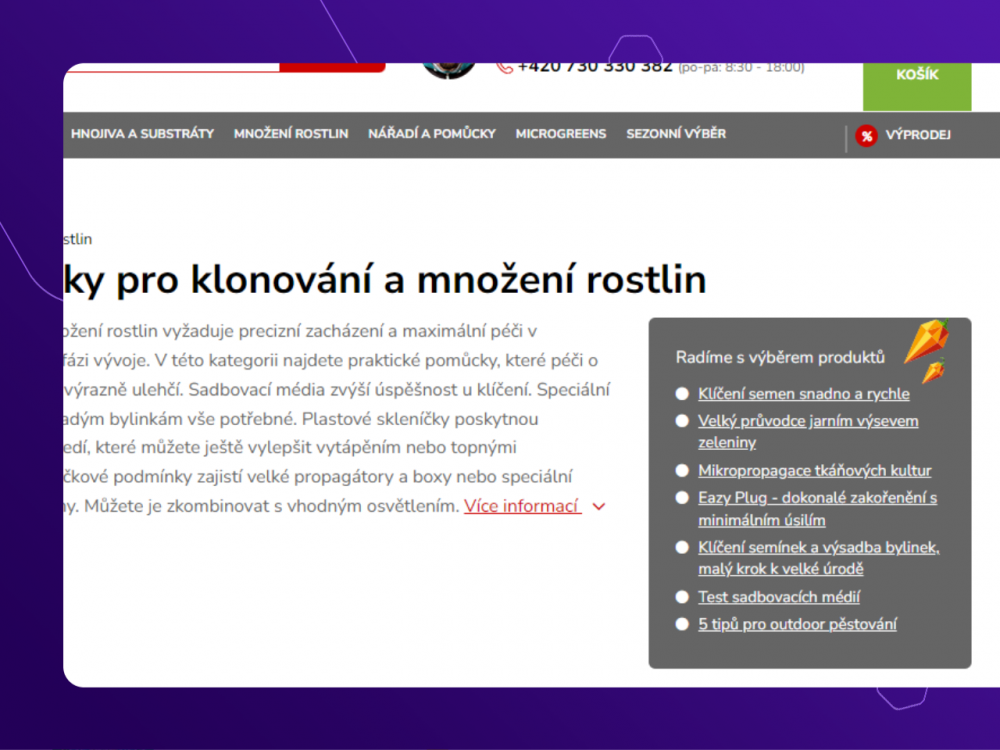Click bullet beside Test sadbovacích médií

(682, 597)
